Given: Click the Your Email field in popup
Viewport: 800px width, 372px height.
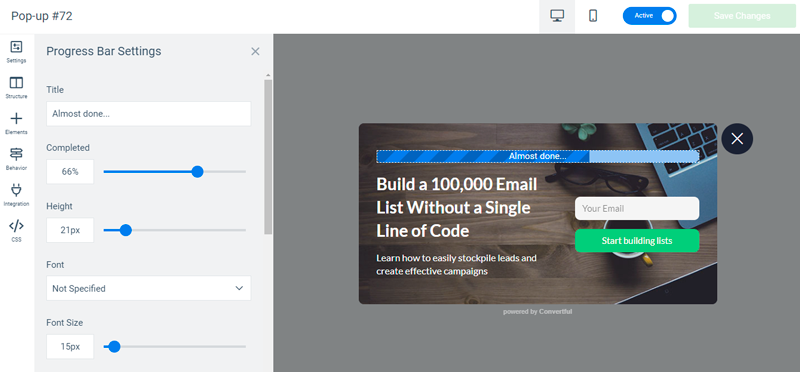Looking at the screenshot, I should [x=637, y=208].
